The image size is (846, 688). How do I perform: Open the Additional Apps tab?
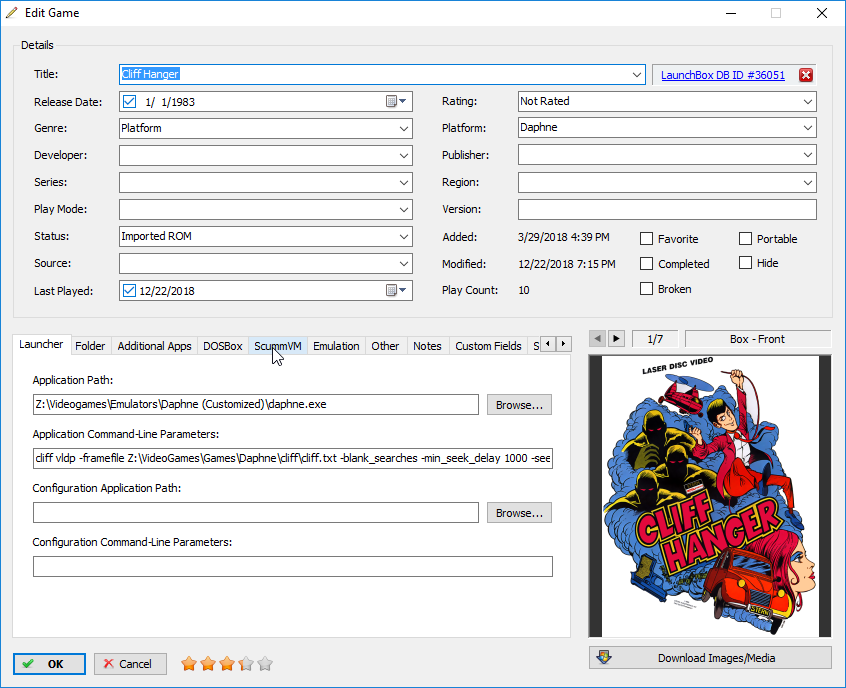154,346
